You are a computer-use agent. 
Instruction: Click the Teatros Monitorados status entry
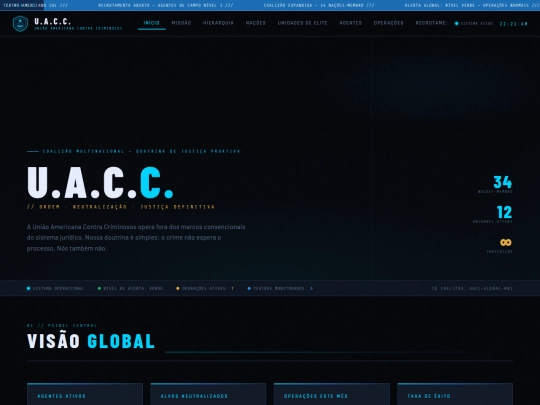280,288
